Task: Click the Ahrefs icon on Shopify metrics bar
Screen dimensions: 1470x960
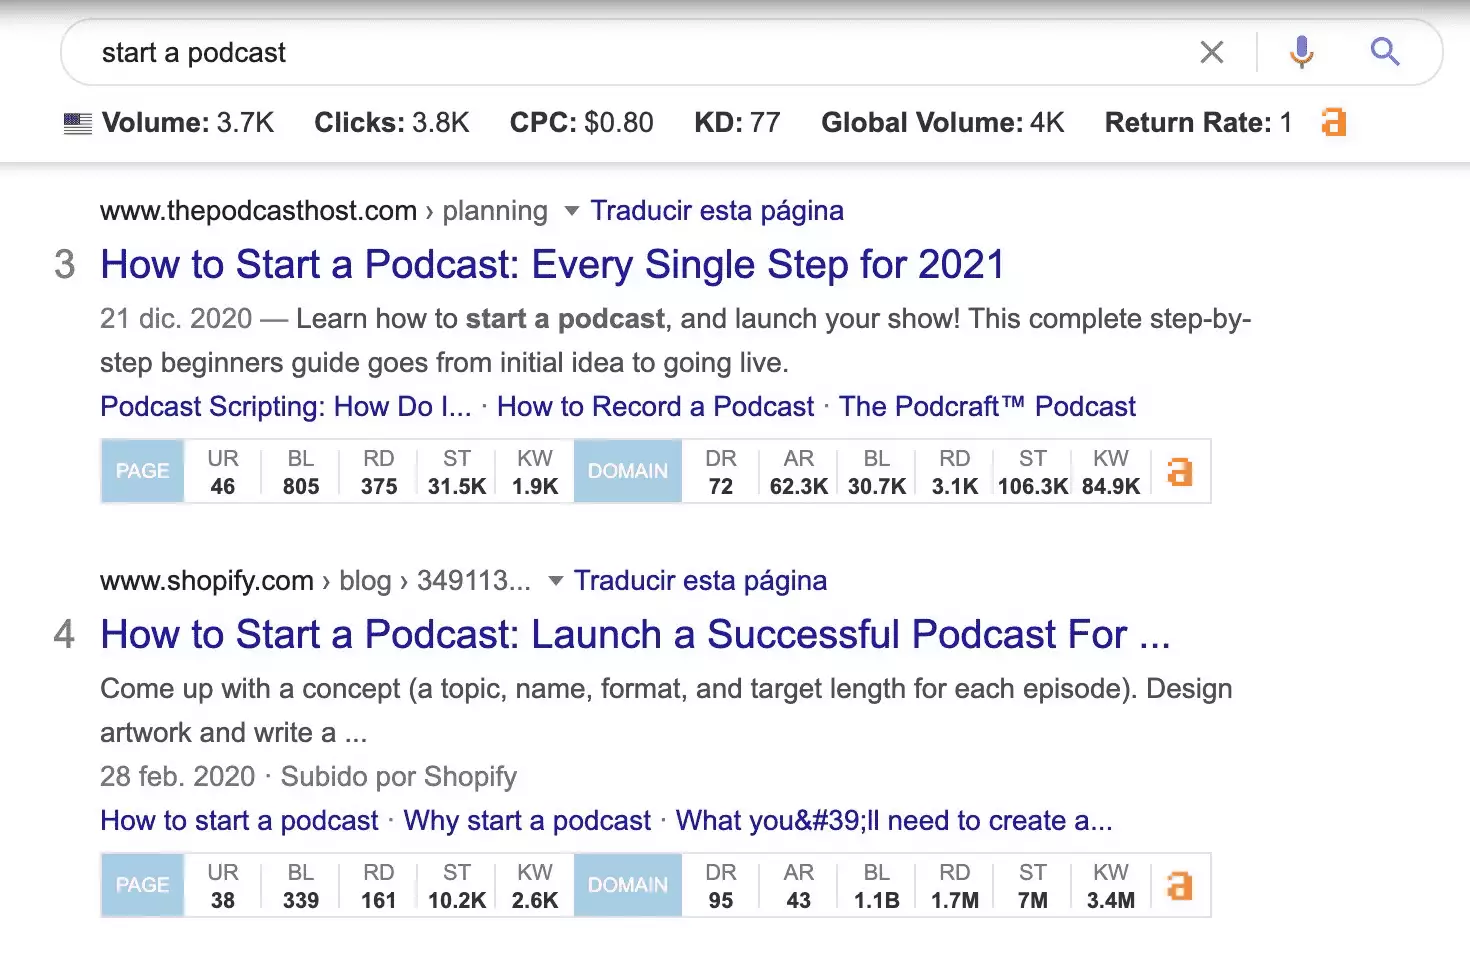Action: coord(1180,884)
